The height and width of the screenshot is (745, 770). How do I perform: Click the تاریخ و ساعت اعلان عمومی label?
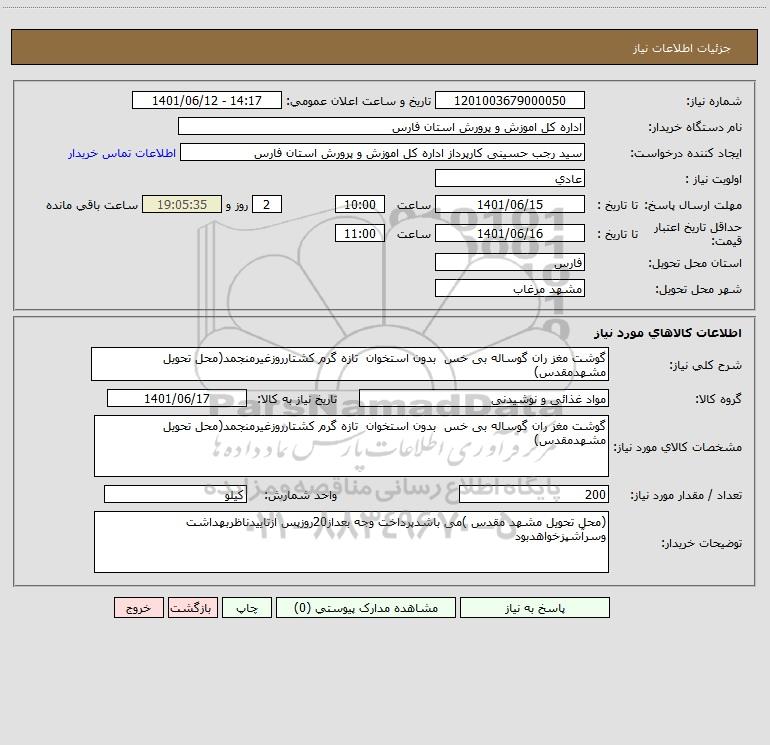359,102
